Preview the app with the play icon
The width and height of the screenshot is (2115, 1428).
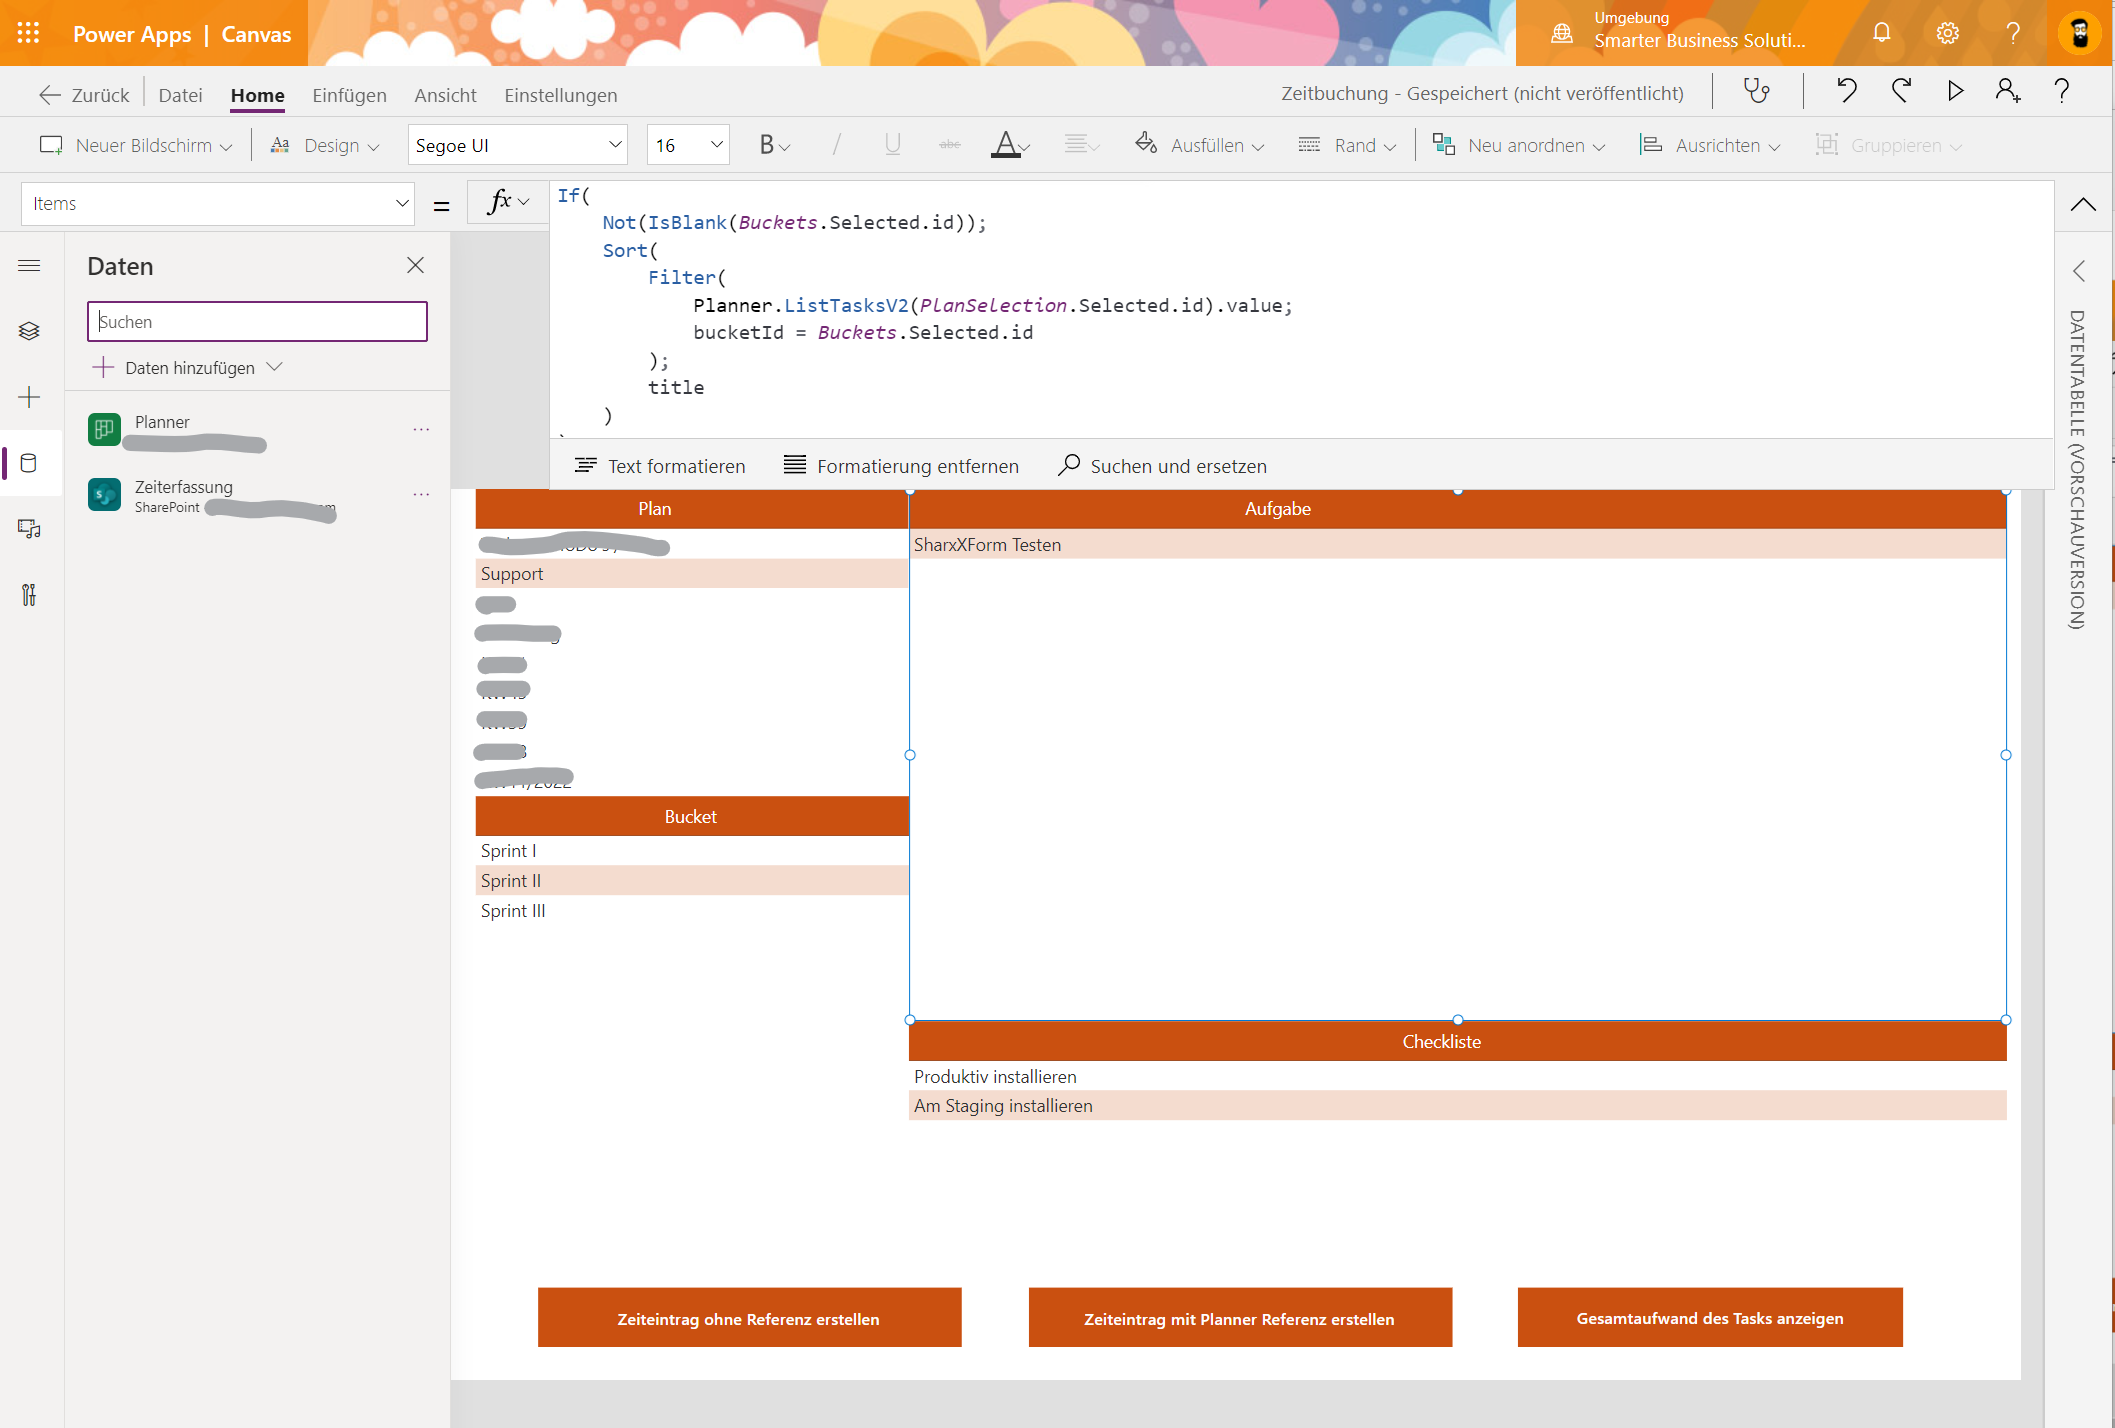click(1955, 91)
